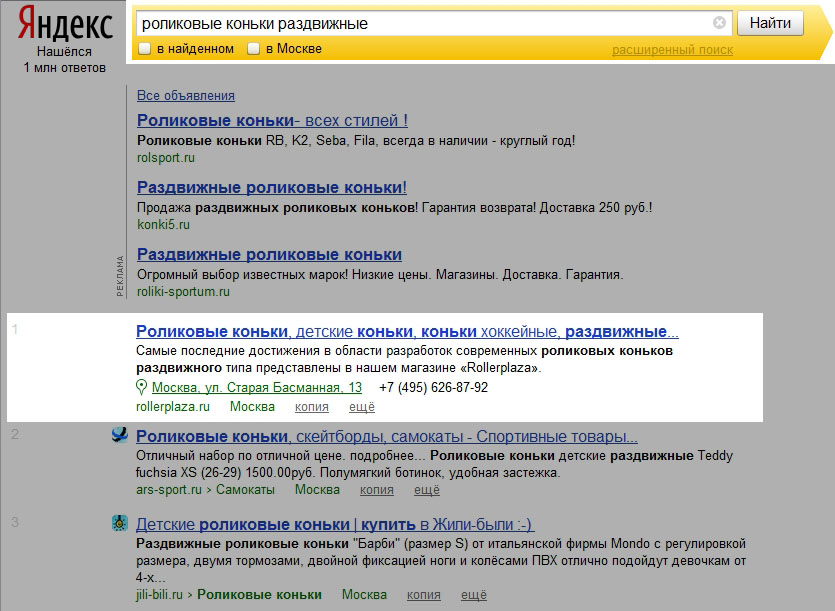The image size is (835, 611).
Task: Open 'Роликовые коньки' breadcrumb of jili-bili
Action: (x=259, y=594)
